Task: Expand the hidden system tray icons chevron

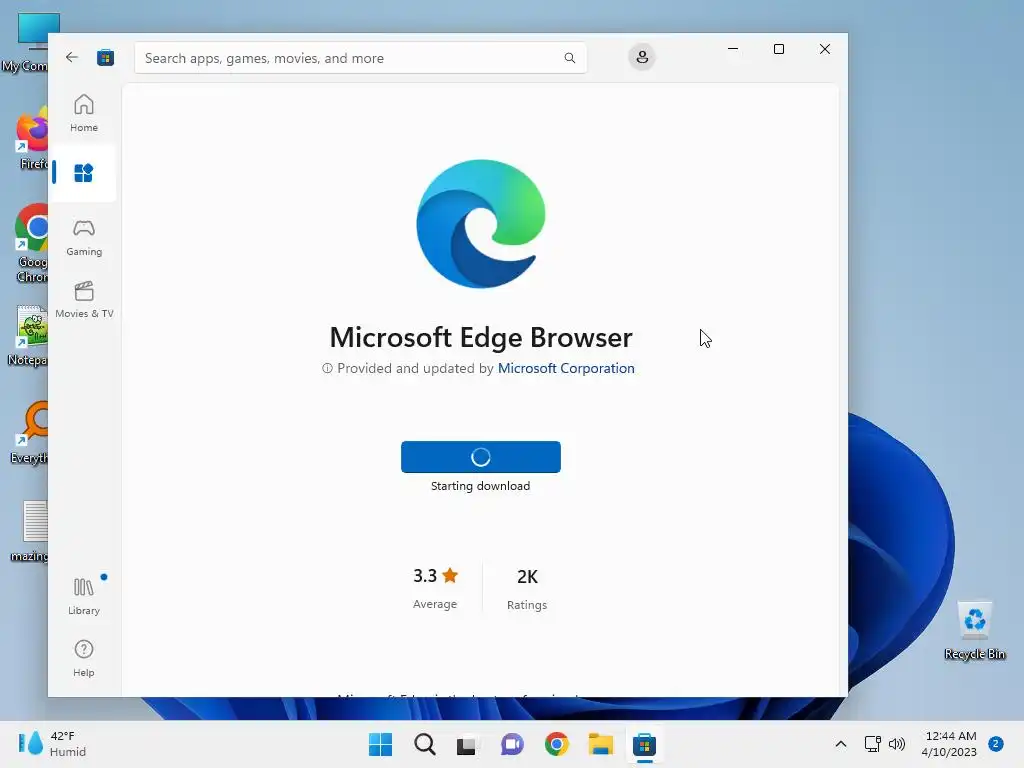Action: pyautogui.click(x=840, y=744)
